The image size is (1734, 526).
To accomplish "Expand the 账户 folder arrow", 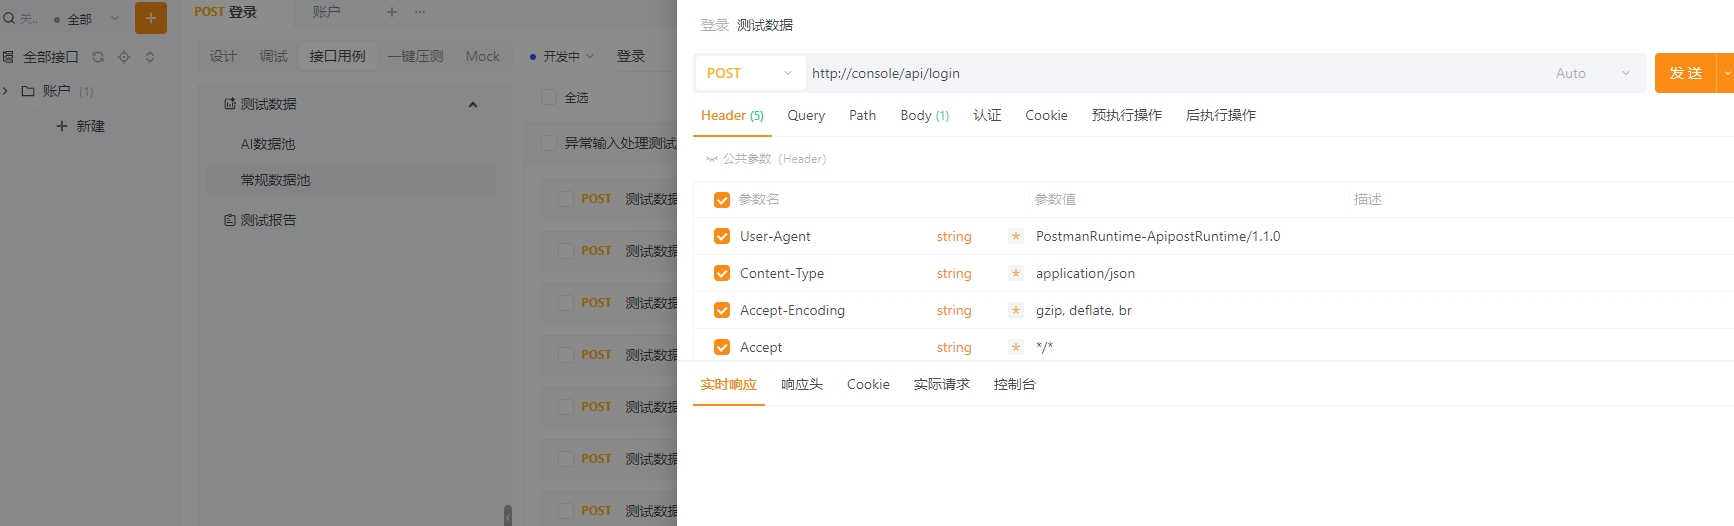I will 6,91.
